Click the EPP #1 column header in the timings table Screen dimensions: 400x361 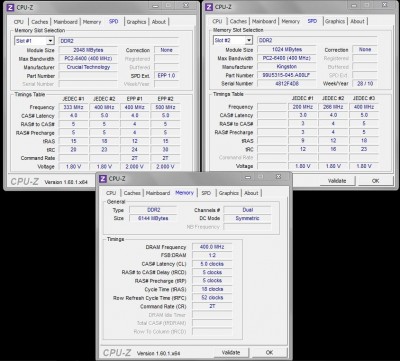pos(135,99)
